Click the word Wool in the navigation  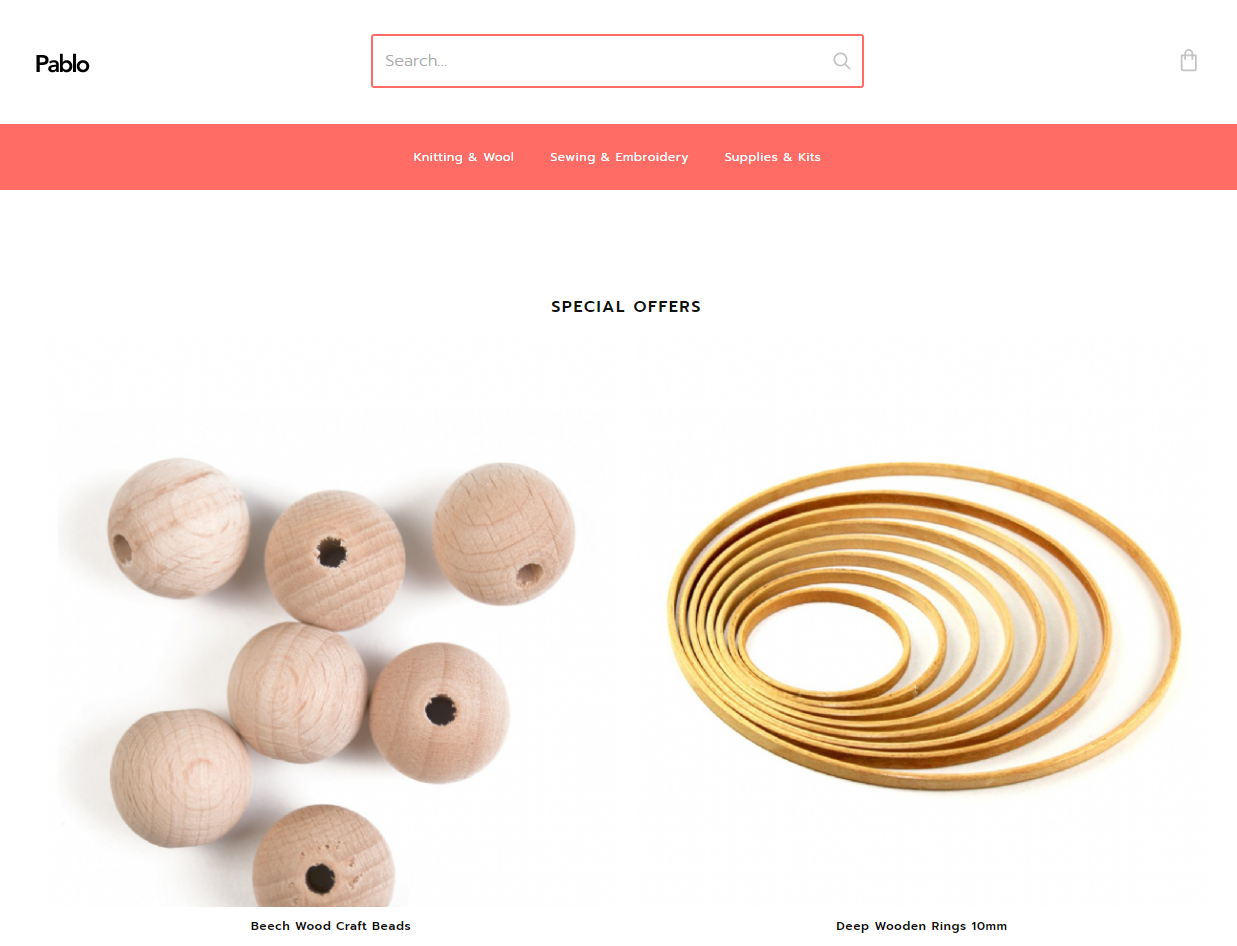pos(498,157)
